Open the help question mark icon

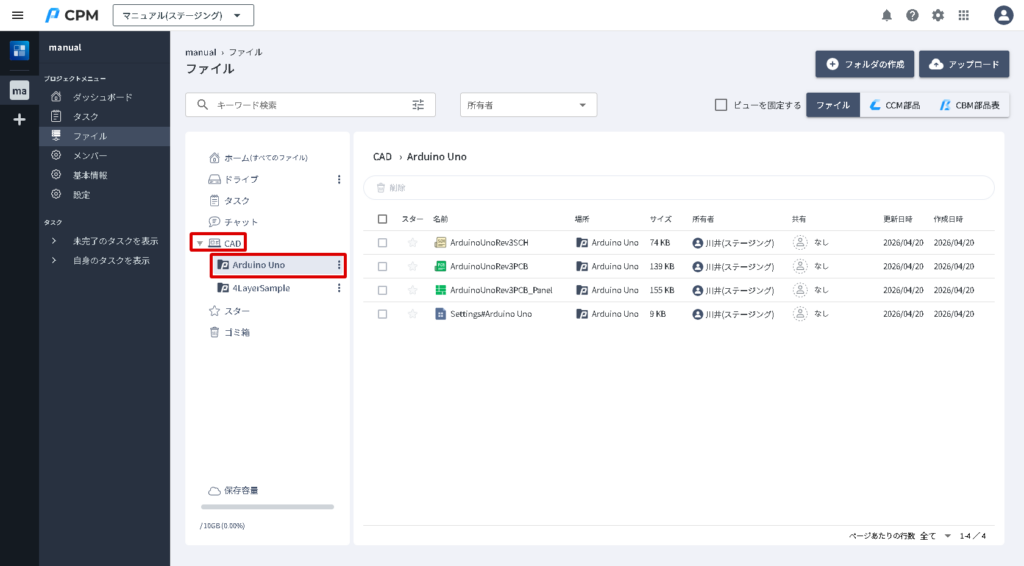click(x=912, y=15)
